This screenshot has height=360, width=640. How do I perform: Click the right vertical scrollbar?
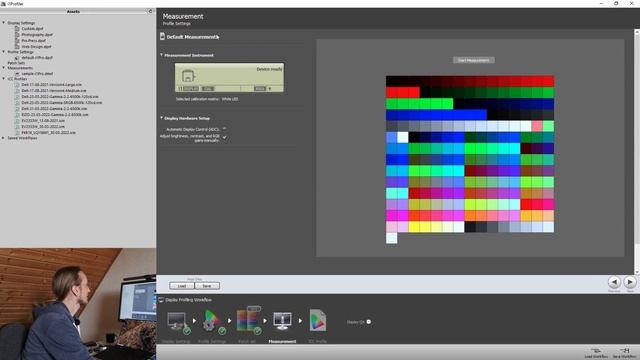(637, 152)
